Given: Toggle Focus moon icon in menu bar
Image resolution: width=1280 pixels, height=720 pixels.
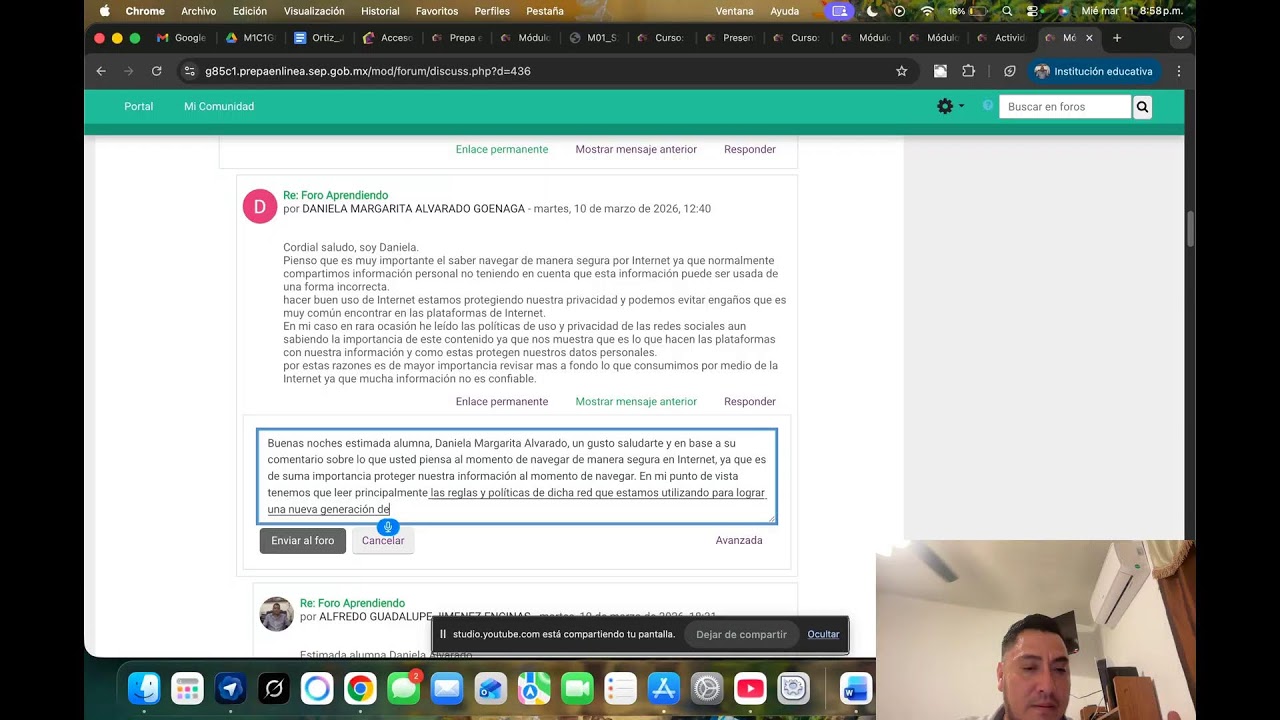Looking at the screenshot, I should pos(872,11).
